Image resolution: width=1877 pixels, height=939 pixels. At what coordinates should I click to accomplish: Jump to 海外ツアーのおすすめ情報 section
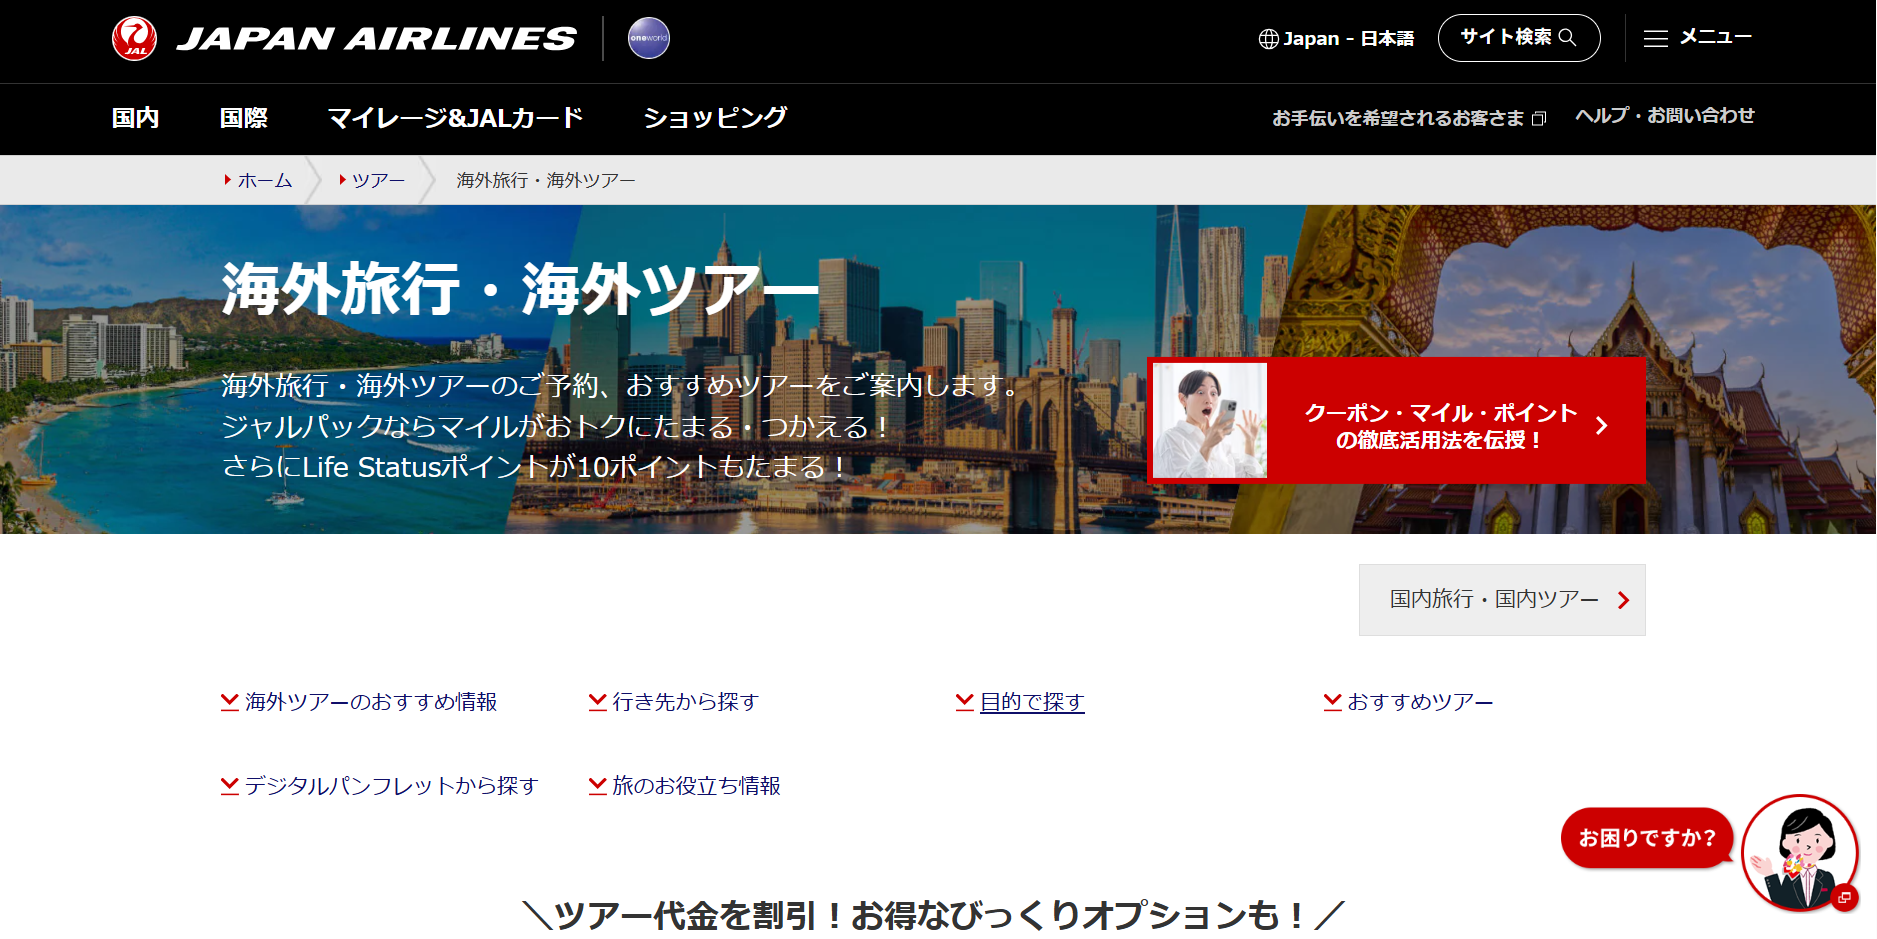pos(370,702)
